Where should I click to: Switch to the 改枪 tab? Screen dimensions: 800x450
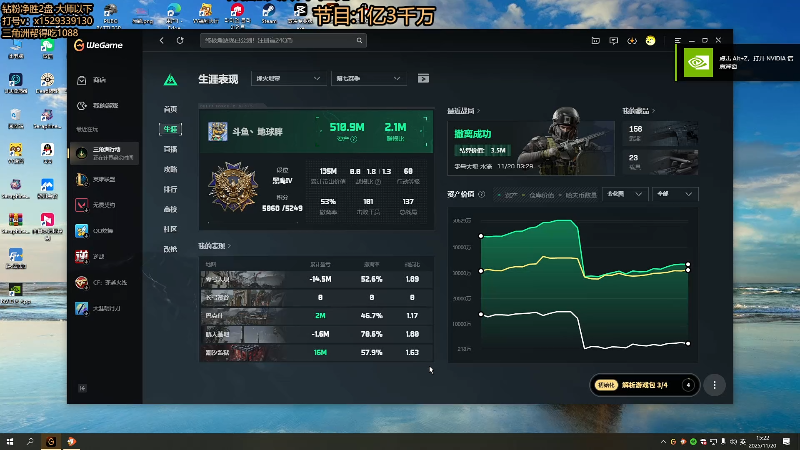[x=170, y=249]
